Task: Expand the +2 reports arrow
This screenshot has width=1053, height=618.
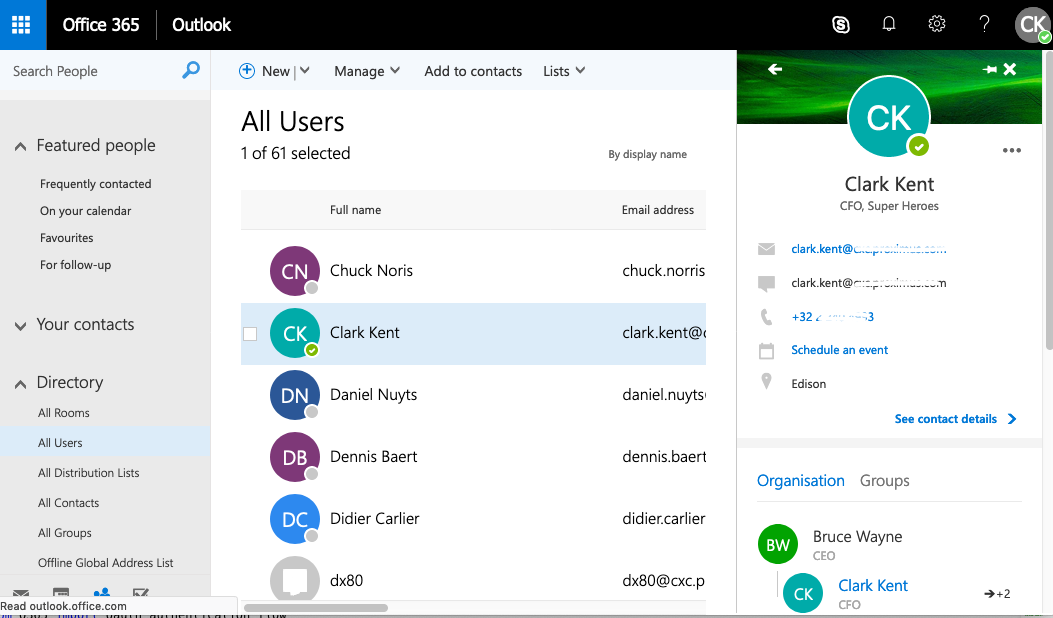Action: click(x=997, y=594)
